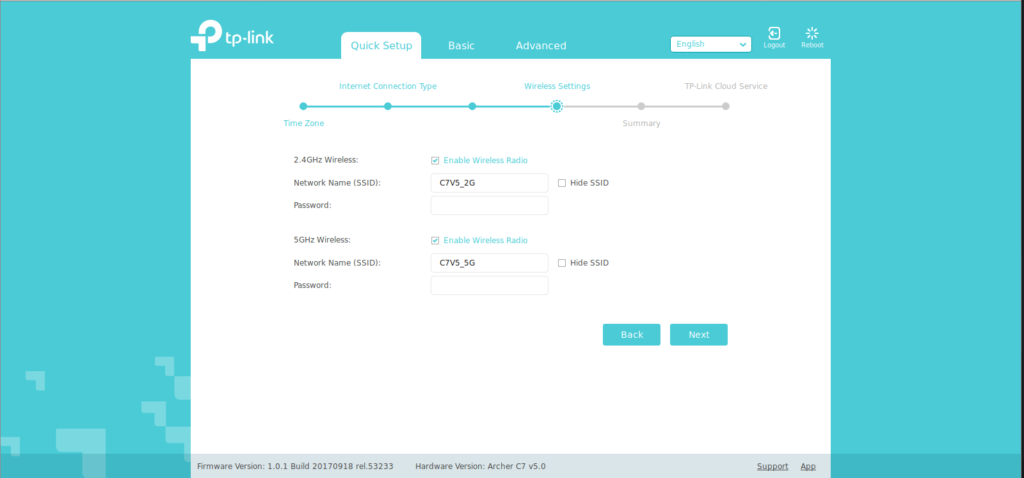This screenshot has width=1024, height=478.
Task: Click the Logout icon
Action: (773, 34)
